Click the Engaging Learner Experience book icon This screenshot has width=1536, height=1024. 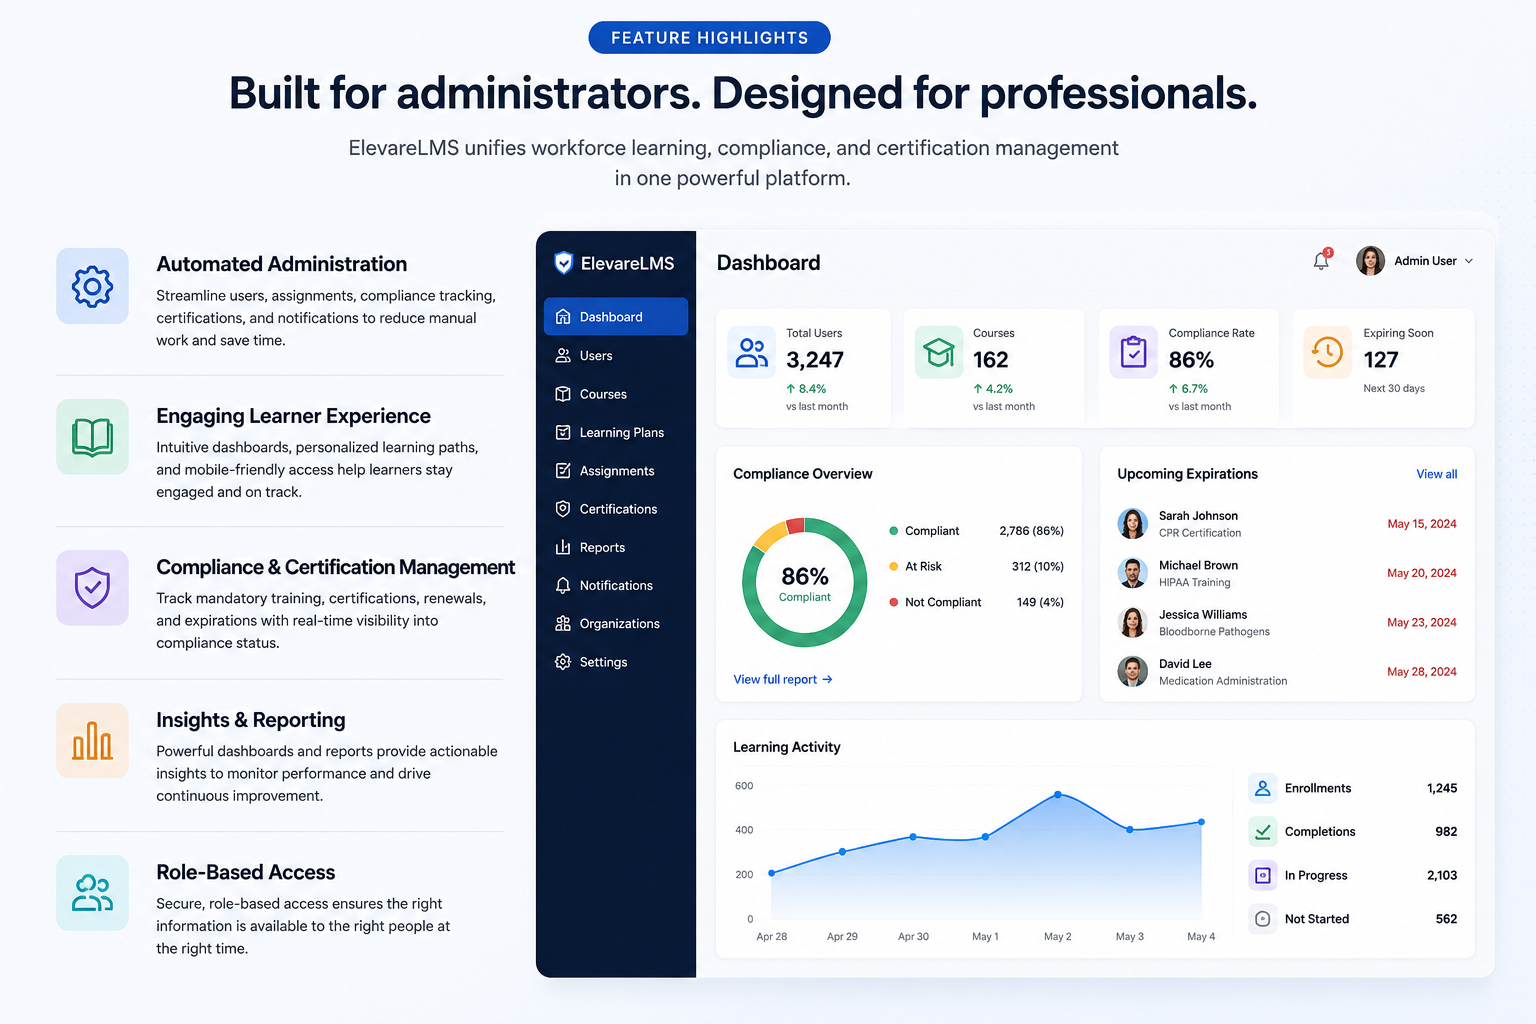coord(92,437)
